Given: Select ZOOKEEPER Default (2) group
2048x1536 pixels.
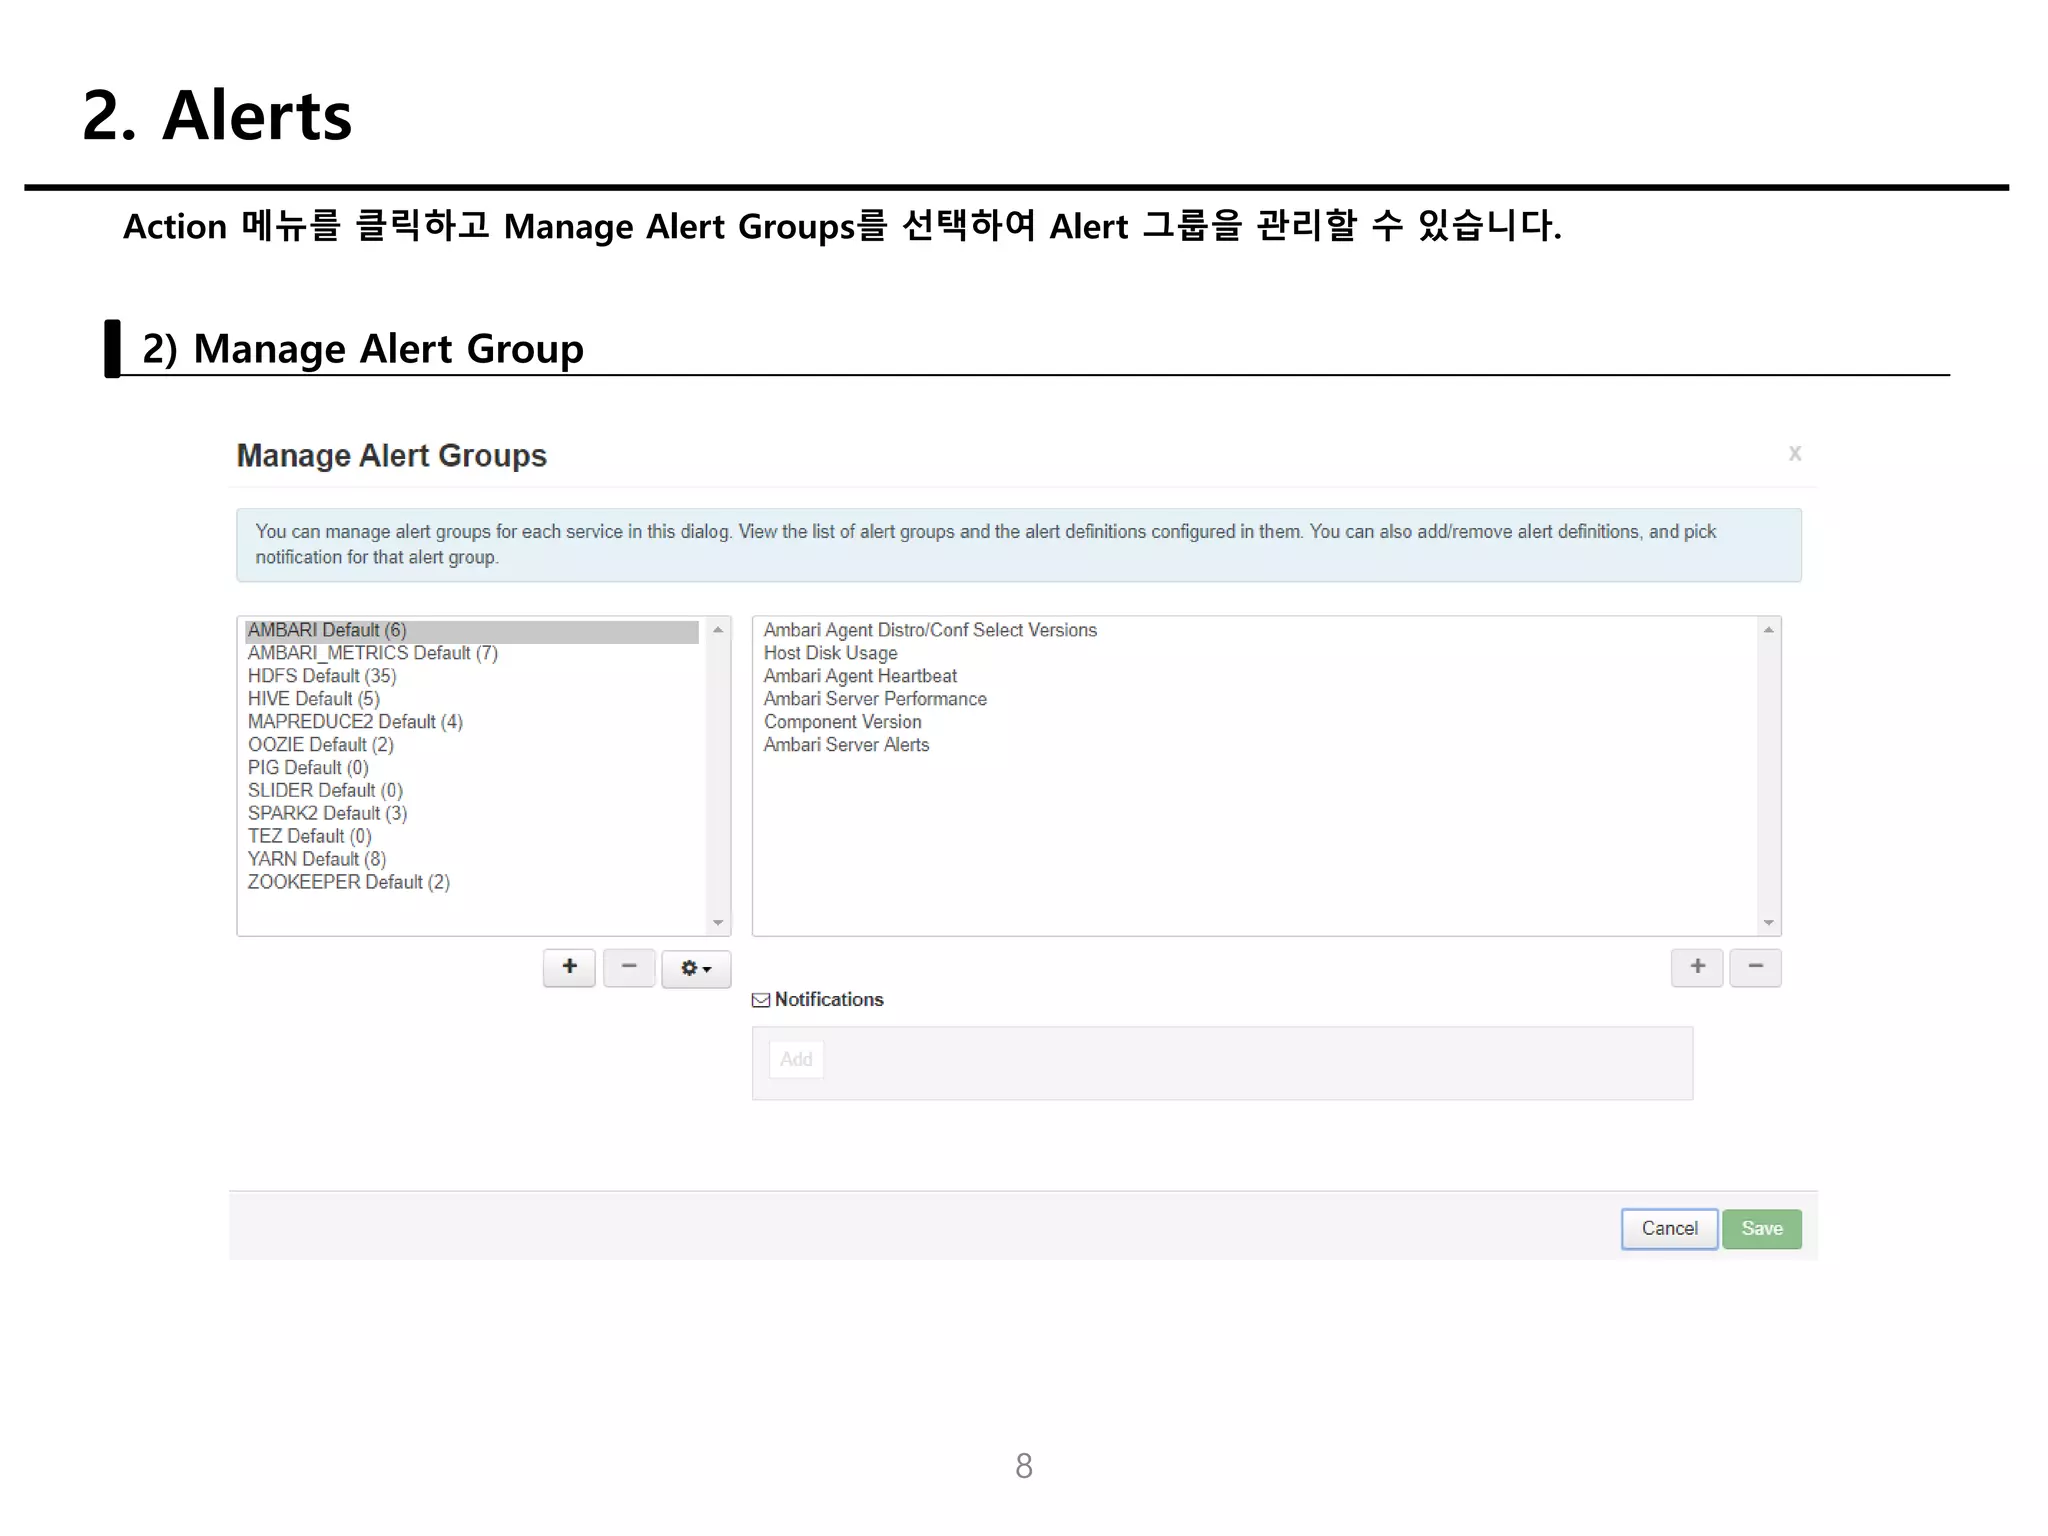Looking at the screenshot, I should [x=472, y=883].
